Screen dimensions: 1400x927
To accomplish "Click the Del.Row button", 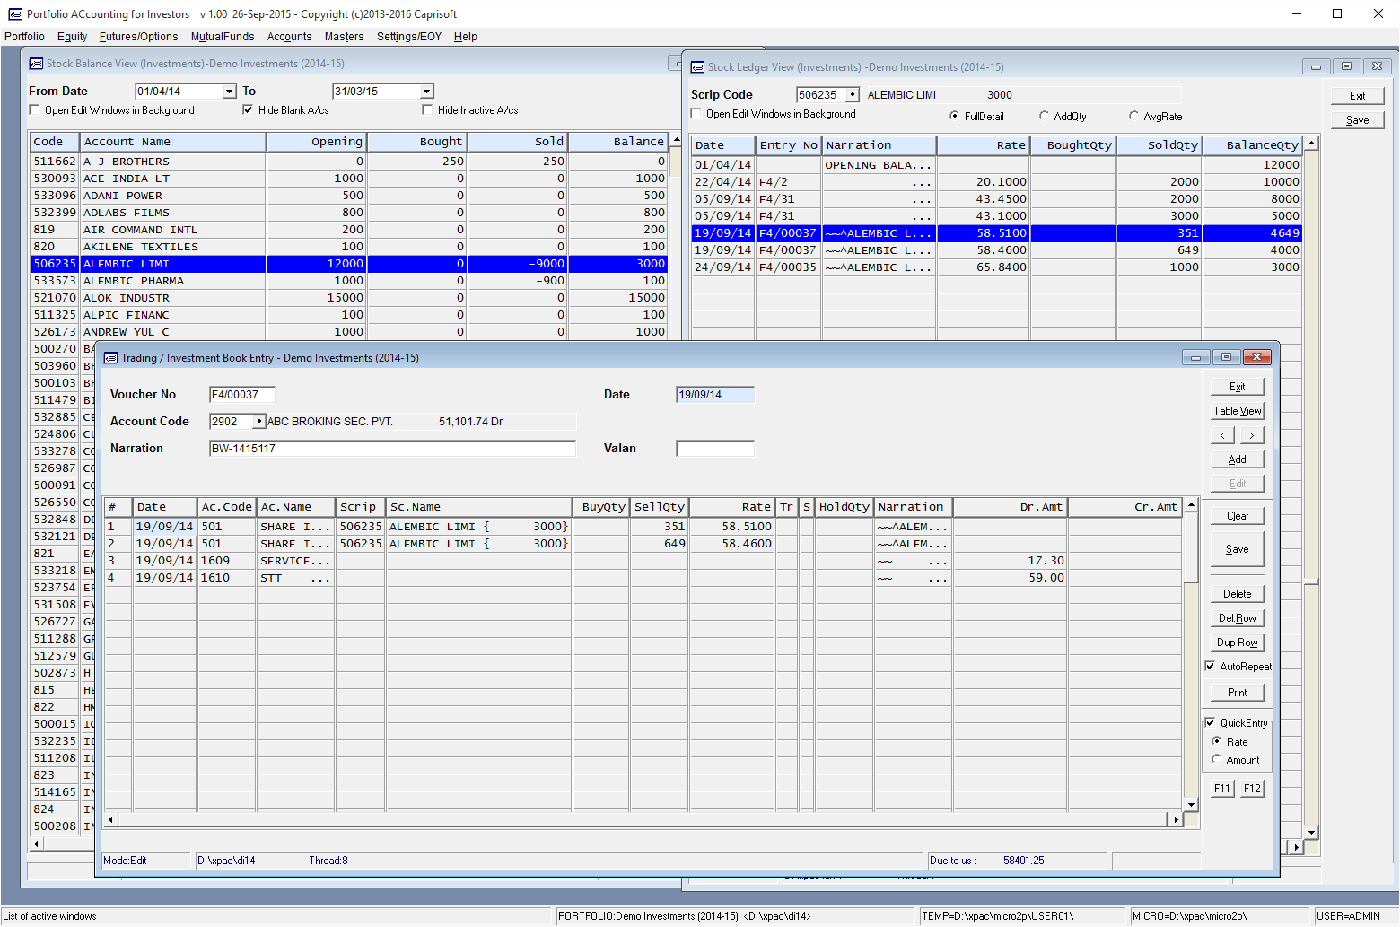I will point(1237,618).
